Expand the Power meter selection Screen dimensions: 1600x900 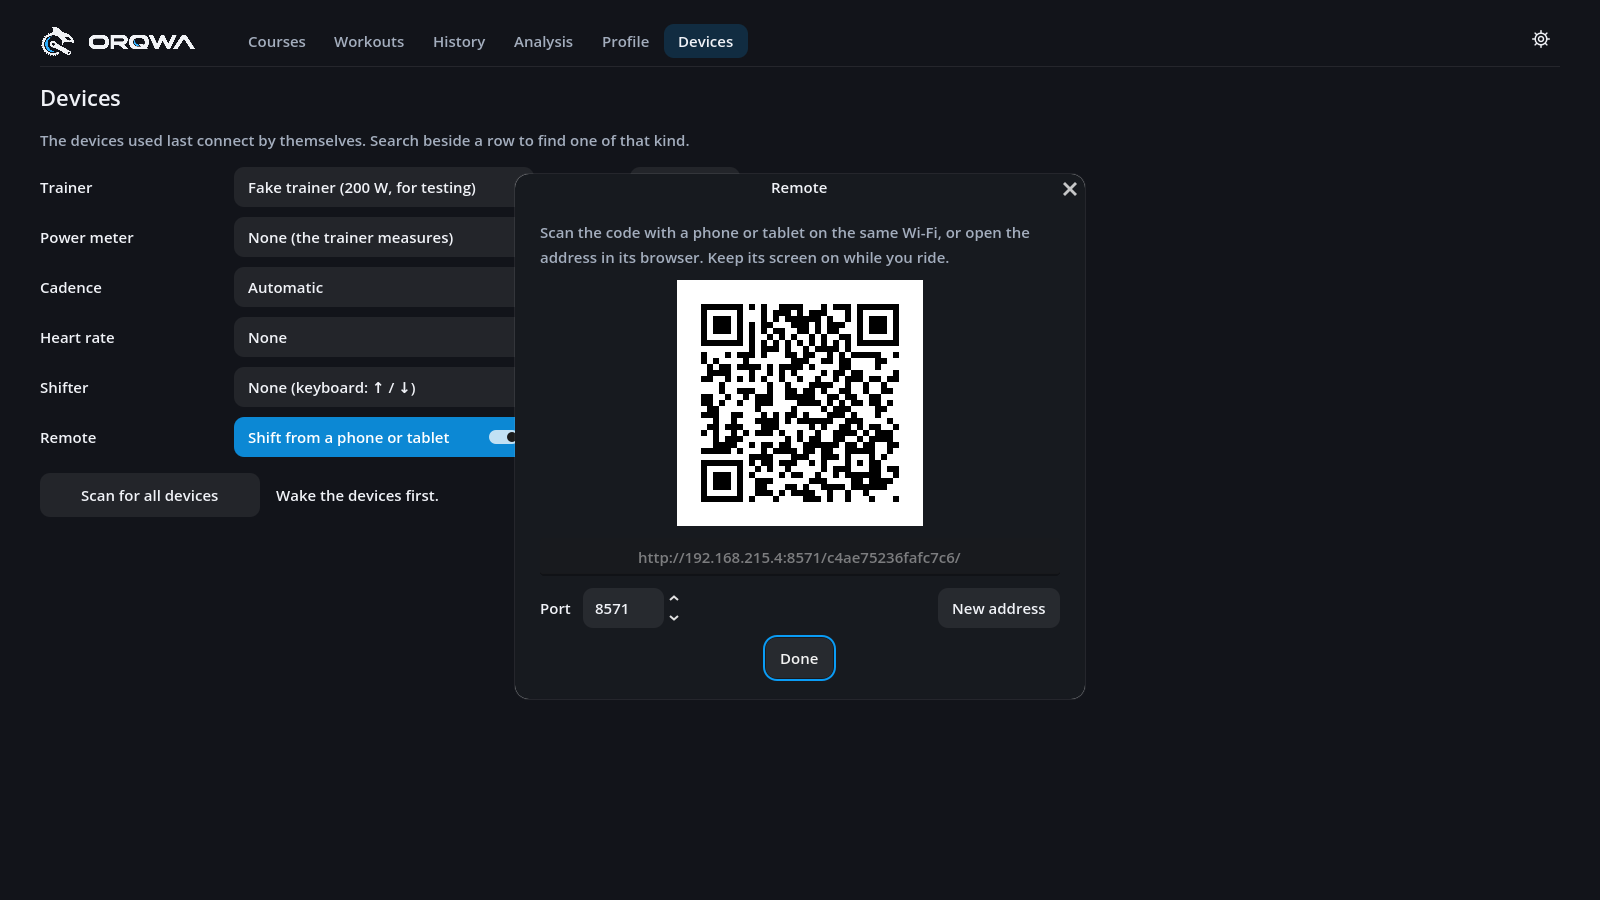(x=375, y=238)
